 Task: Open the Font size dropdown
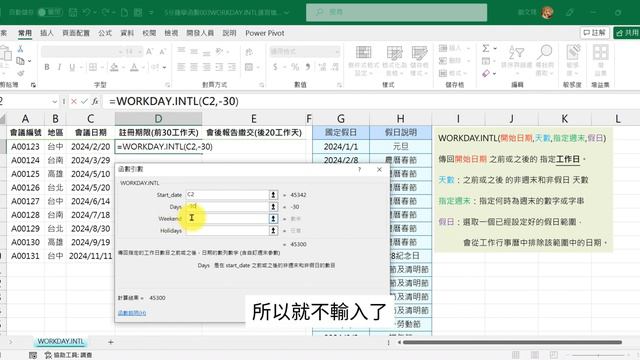click(x=140, y=51)
